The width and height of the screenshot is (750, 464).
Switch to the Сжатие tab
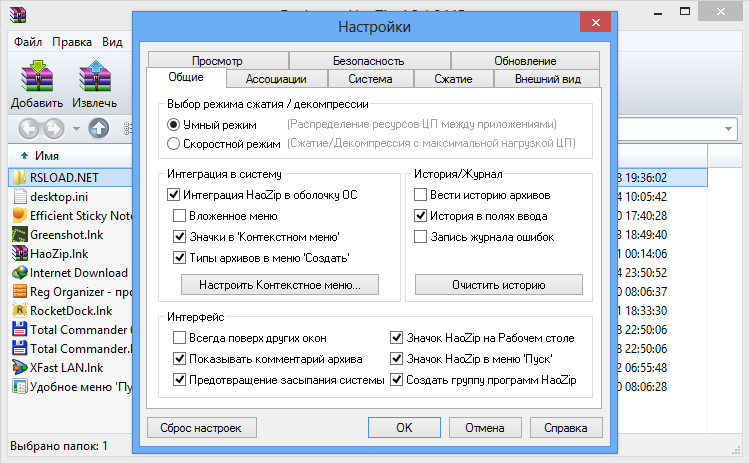[x=453, y=79]
